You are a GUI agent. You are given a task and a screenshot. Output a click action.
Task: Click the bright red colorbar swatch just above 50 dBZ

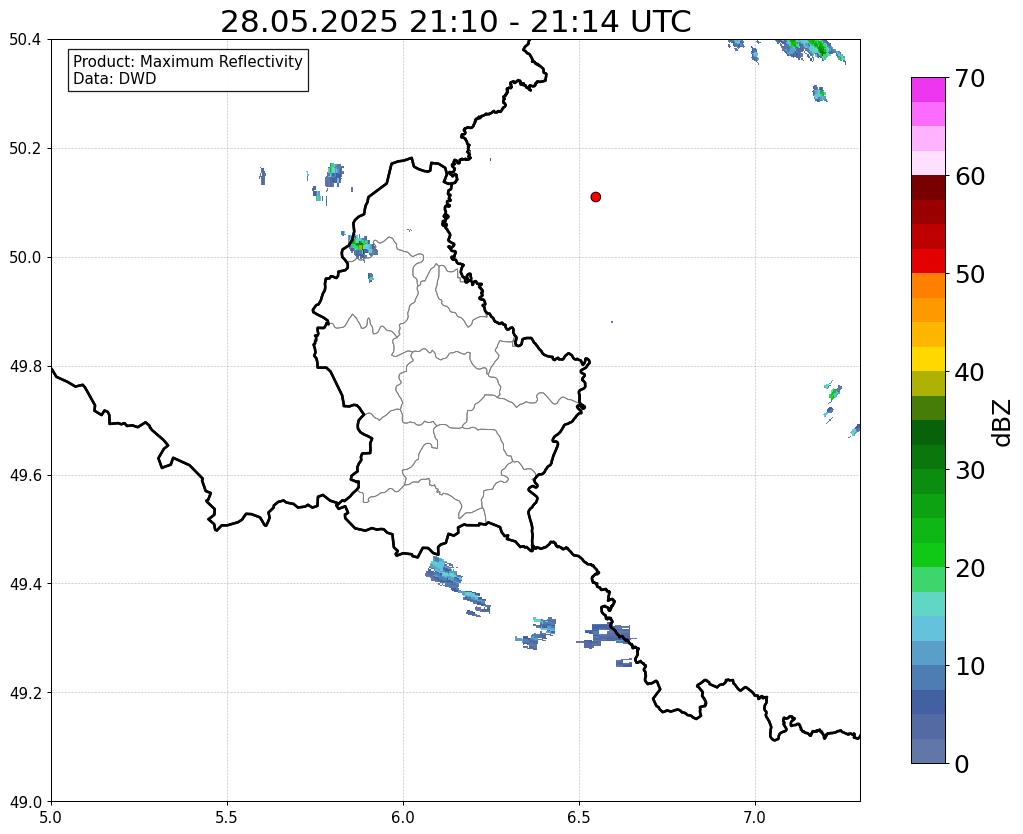pos(928,261)
